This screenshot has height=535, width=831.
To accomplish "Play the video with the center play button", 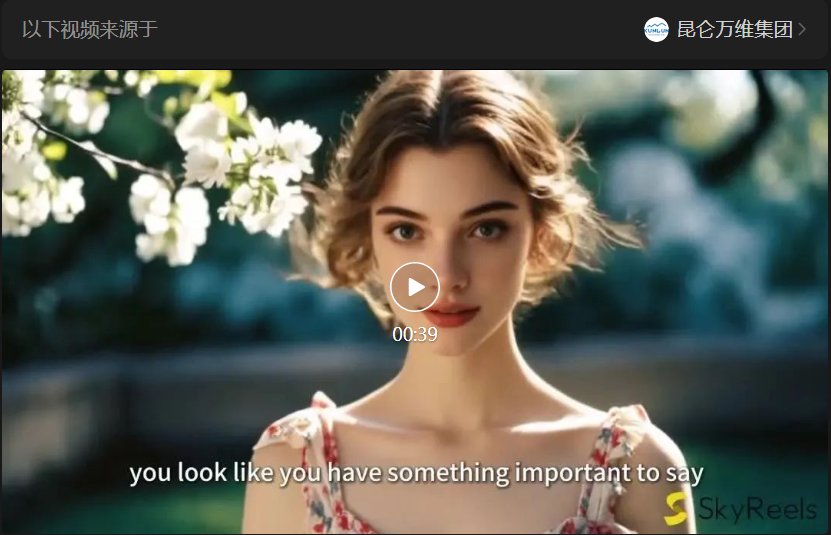I will pos(415,287).
